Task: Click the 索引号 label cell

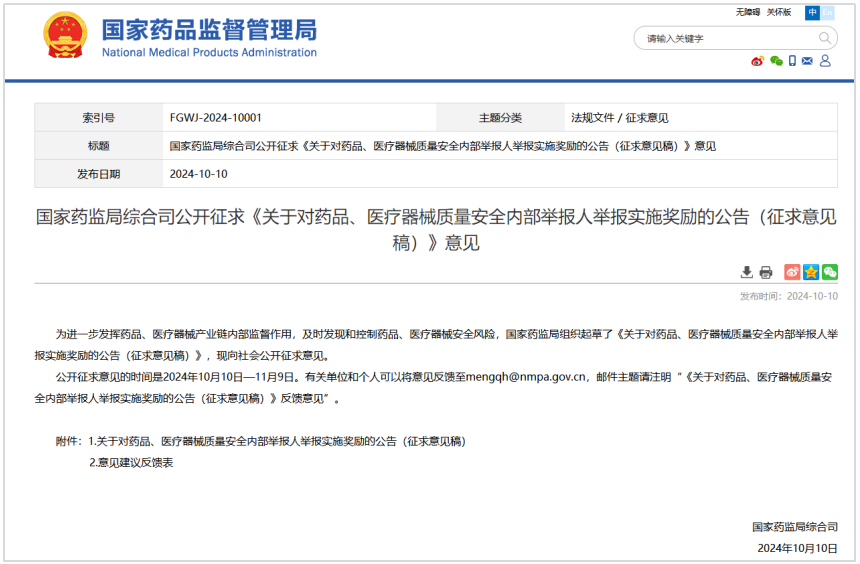Action: pos(99,117)
